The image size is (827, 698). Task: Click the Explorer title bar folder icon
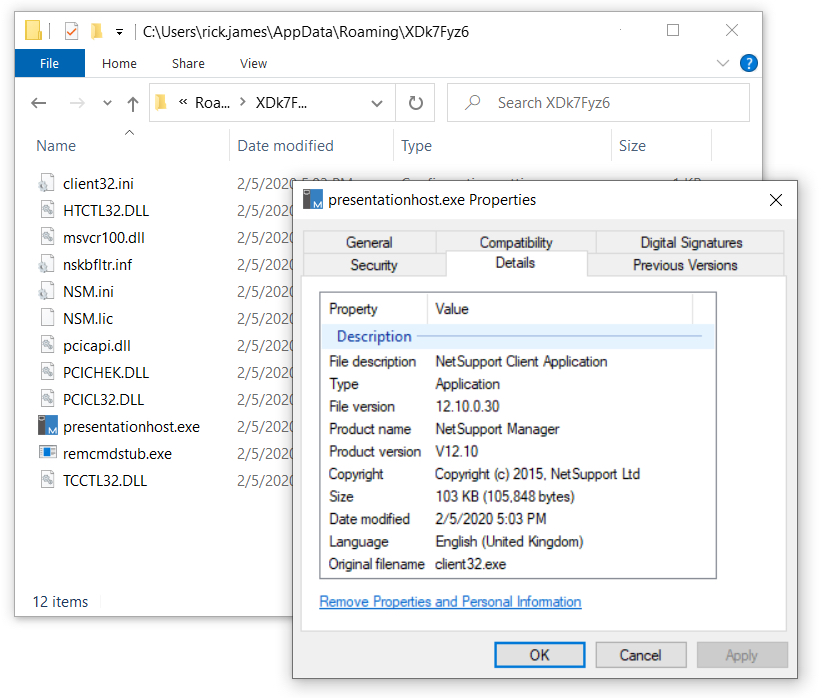pyautogui.click(x=33, y=31)
